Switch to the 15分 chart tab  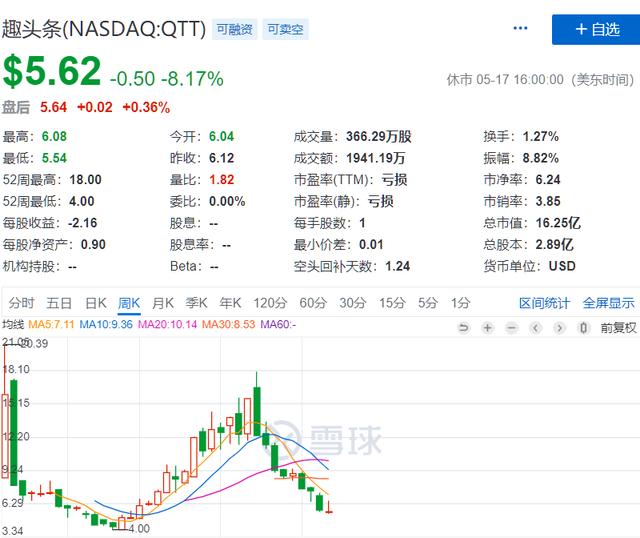pos(392,303)
